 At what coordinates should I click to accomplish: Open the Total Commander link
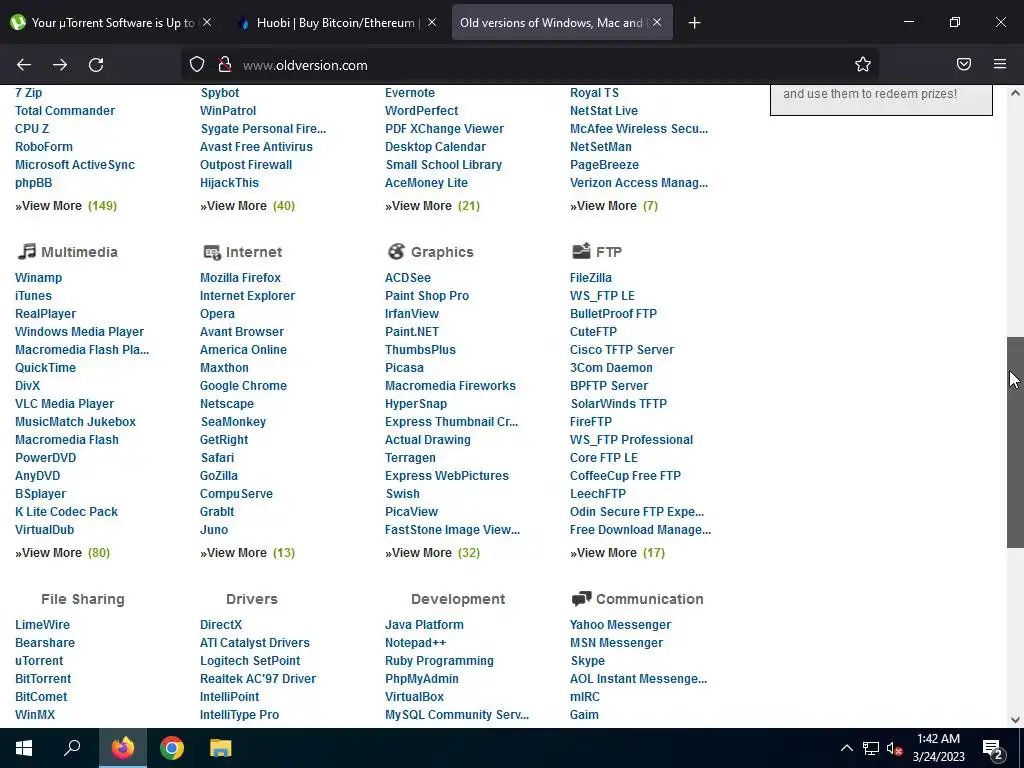(x=65, y=110)
